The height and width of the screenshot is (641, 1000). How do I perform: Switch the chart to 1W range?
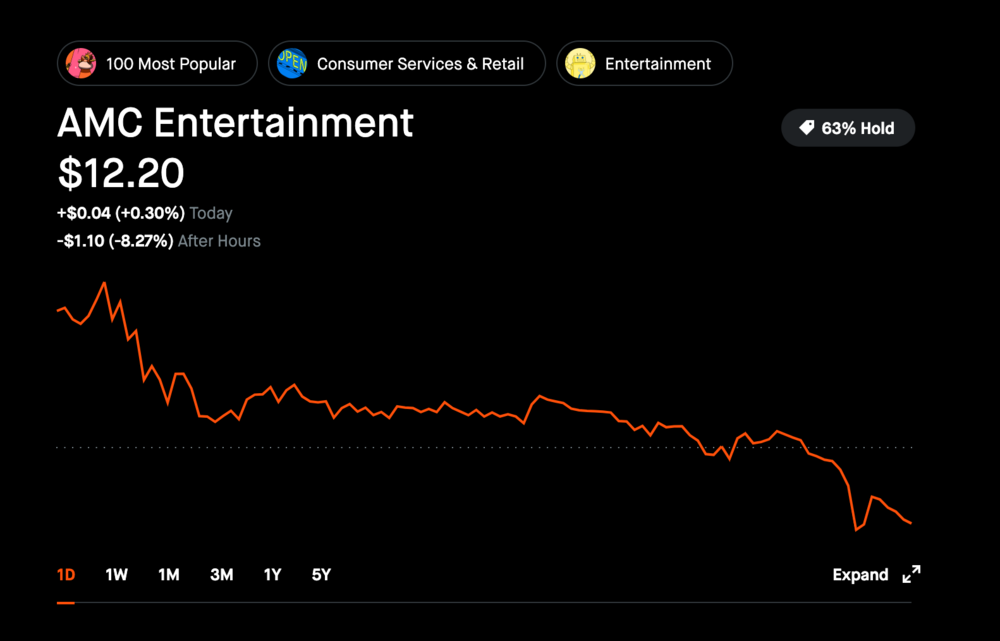[x=117, y=575]
